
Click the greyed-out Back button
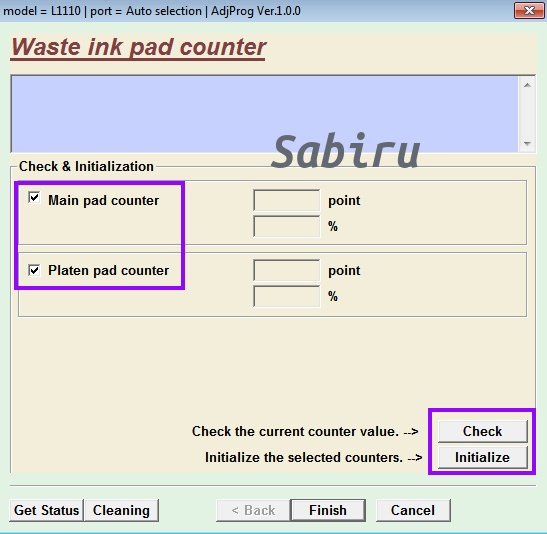coord(253,510)
